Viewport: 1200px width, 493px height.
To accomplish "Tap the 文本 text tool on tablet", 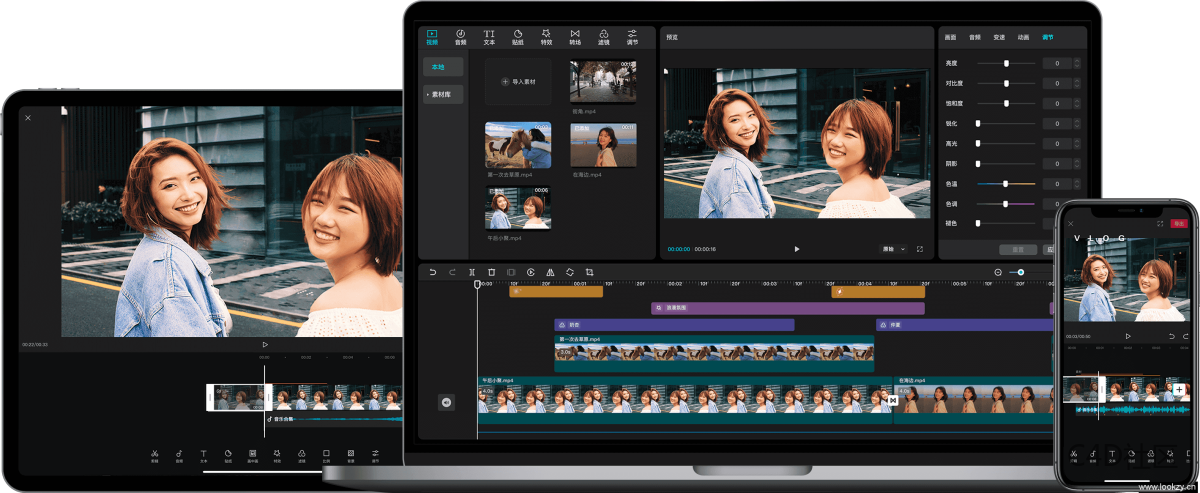I will tap(204, 457).
